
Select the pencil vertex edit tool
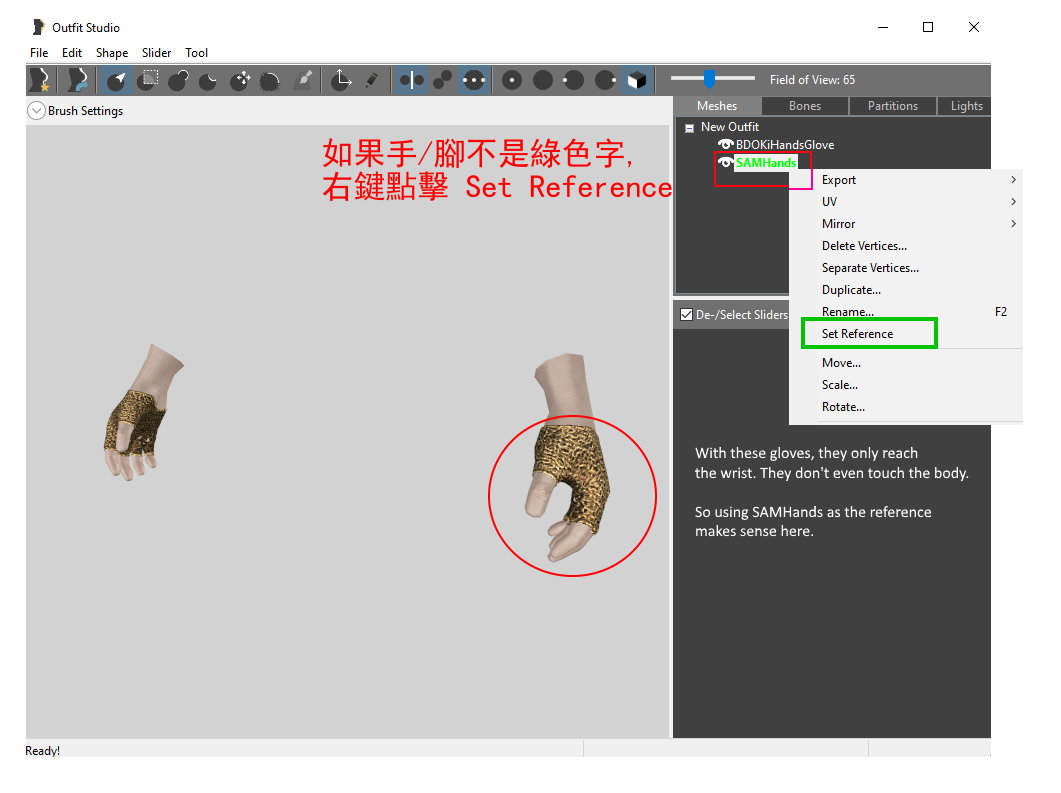pyautogui.click(x=371, y=81)
